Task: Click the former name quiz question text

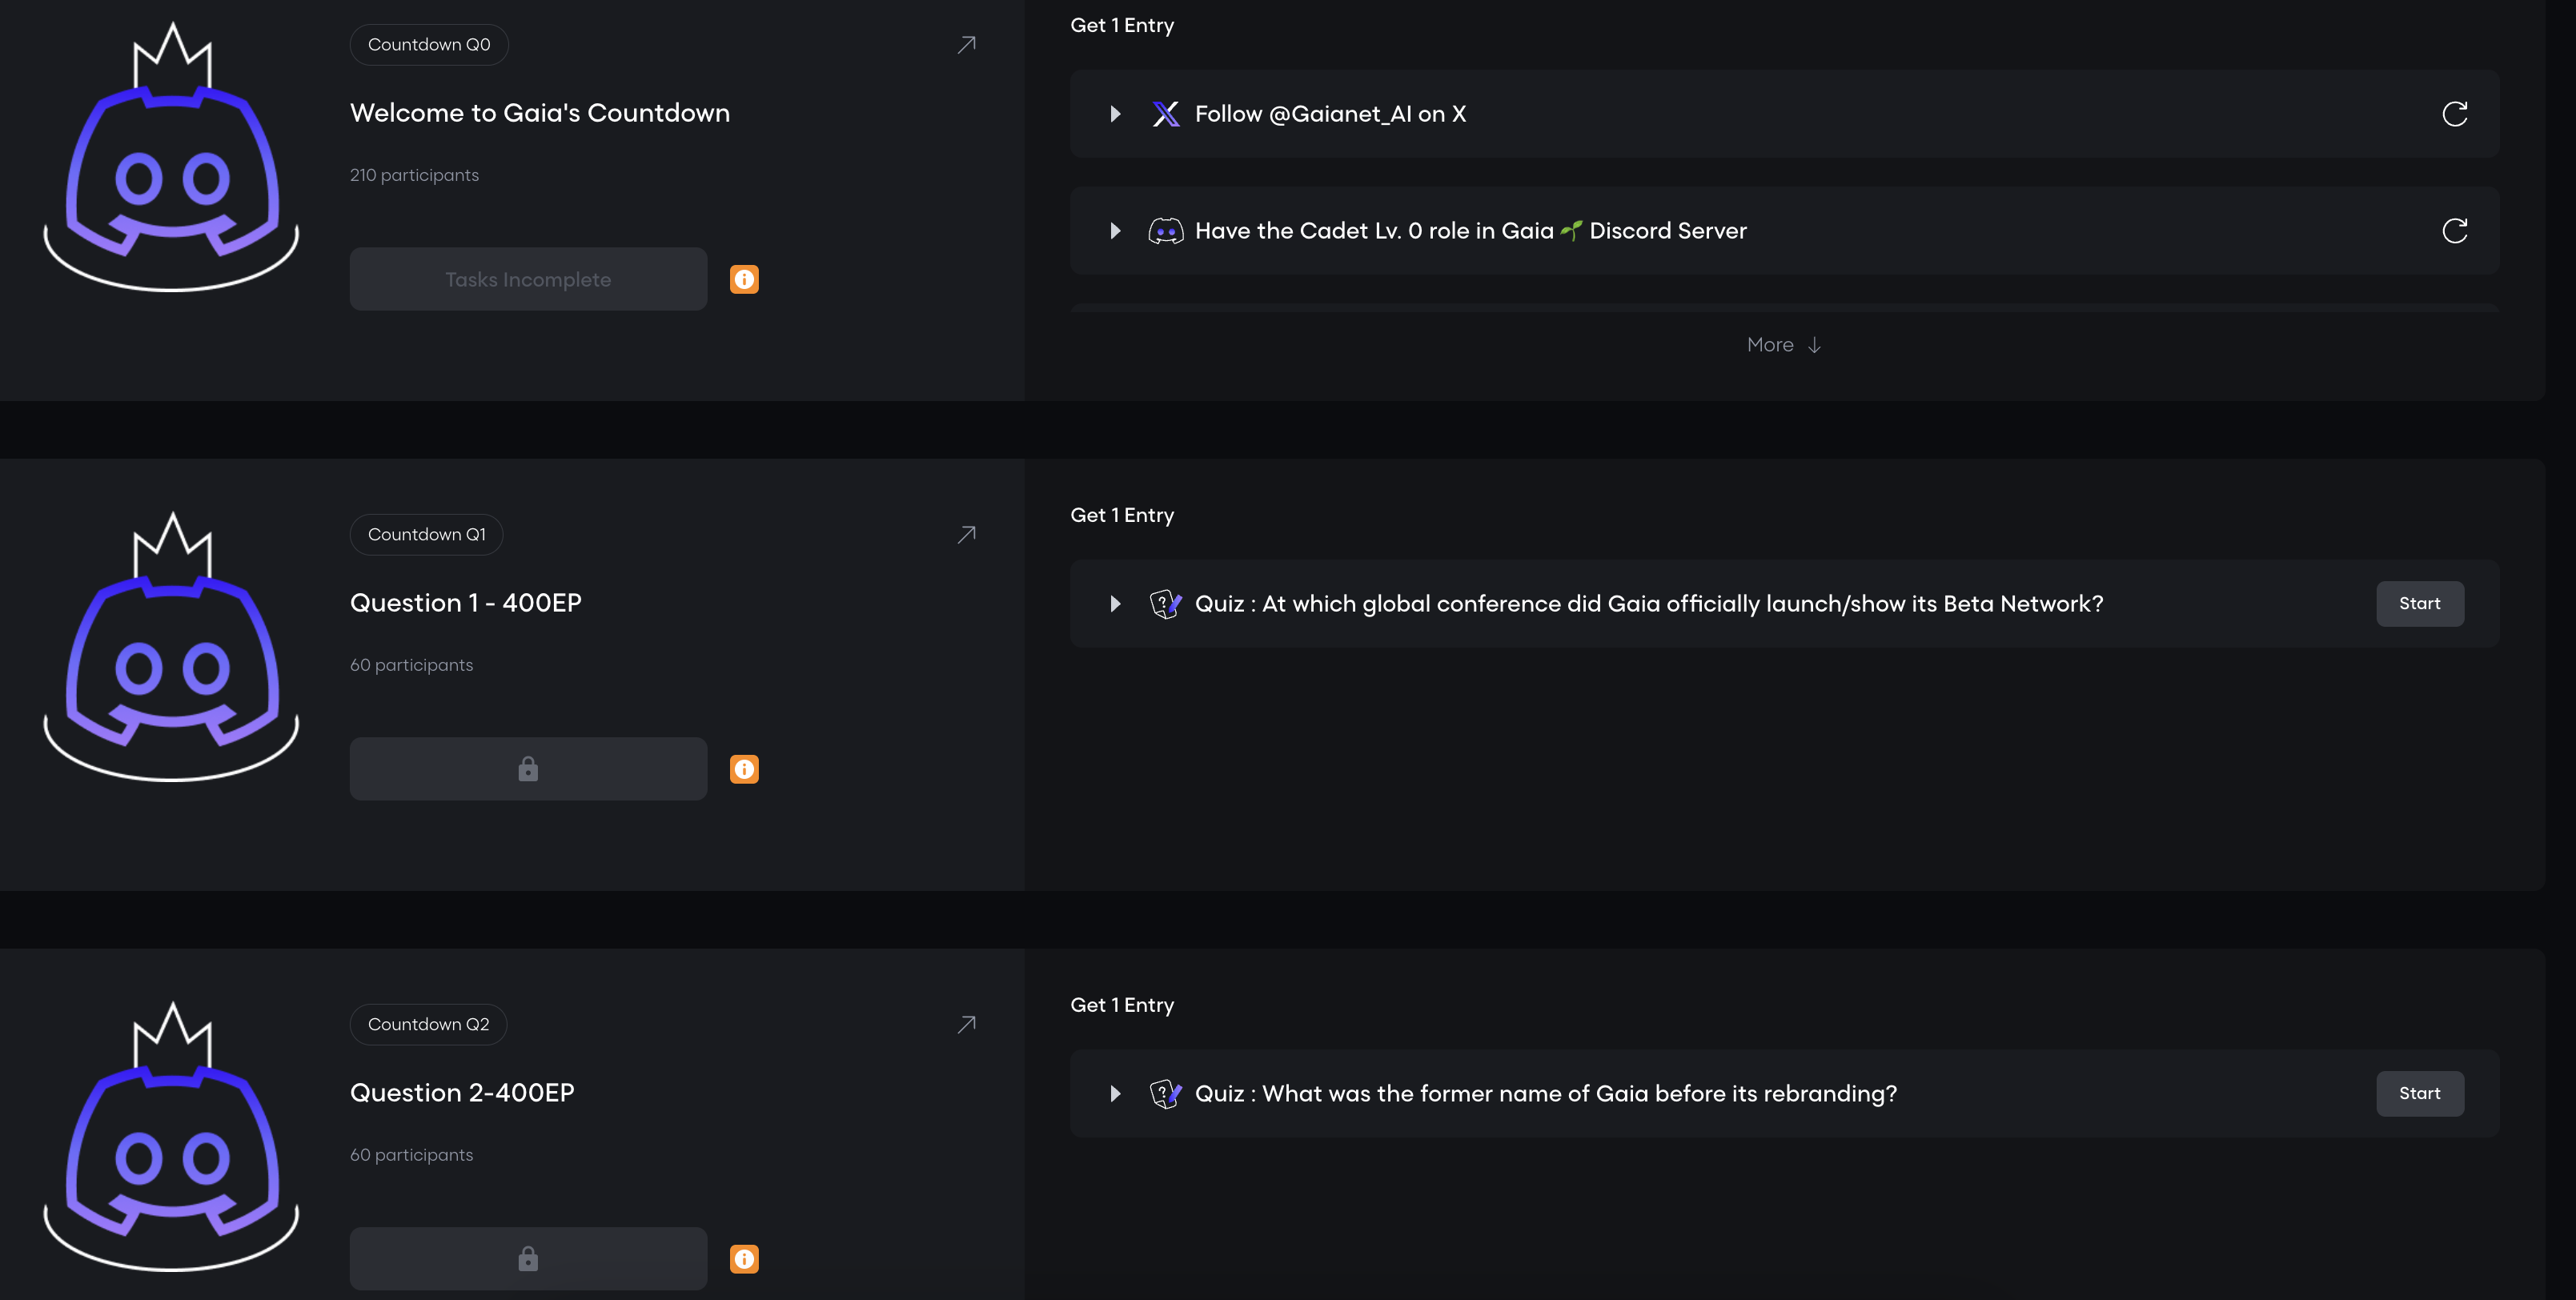Action: pyautogui.click(x=1546, y=1094)
